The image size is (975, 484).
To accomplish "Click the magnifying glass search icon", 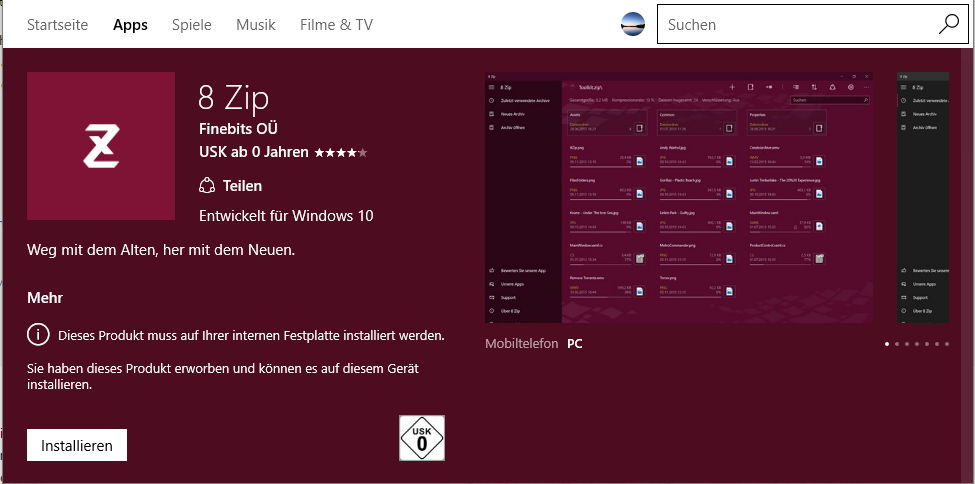I will point(950,24).
